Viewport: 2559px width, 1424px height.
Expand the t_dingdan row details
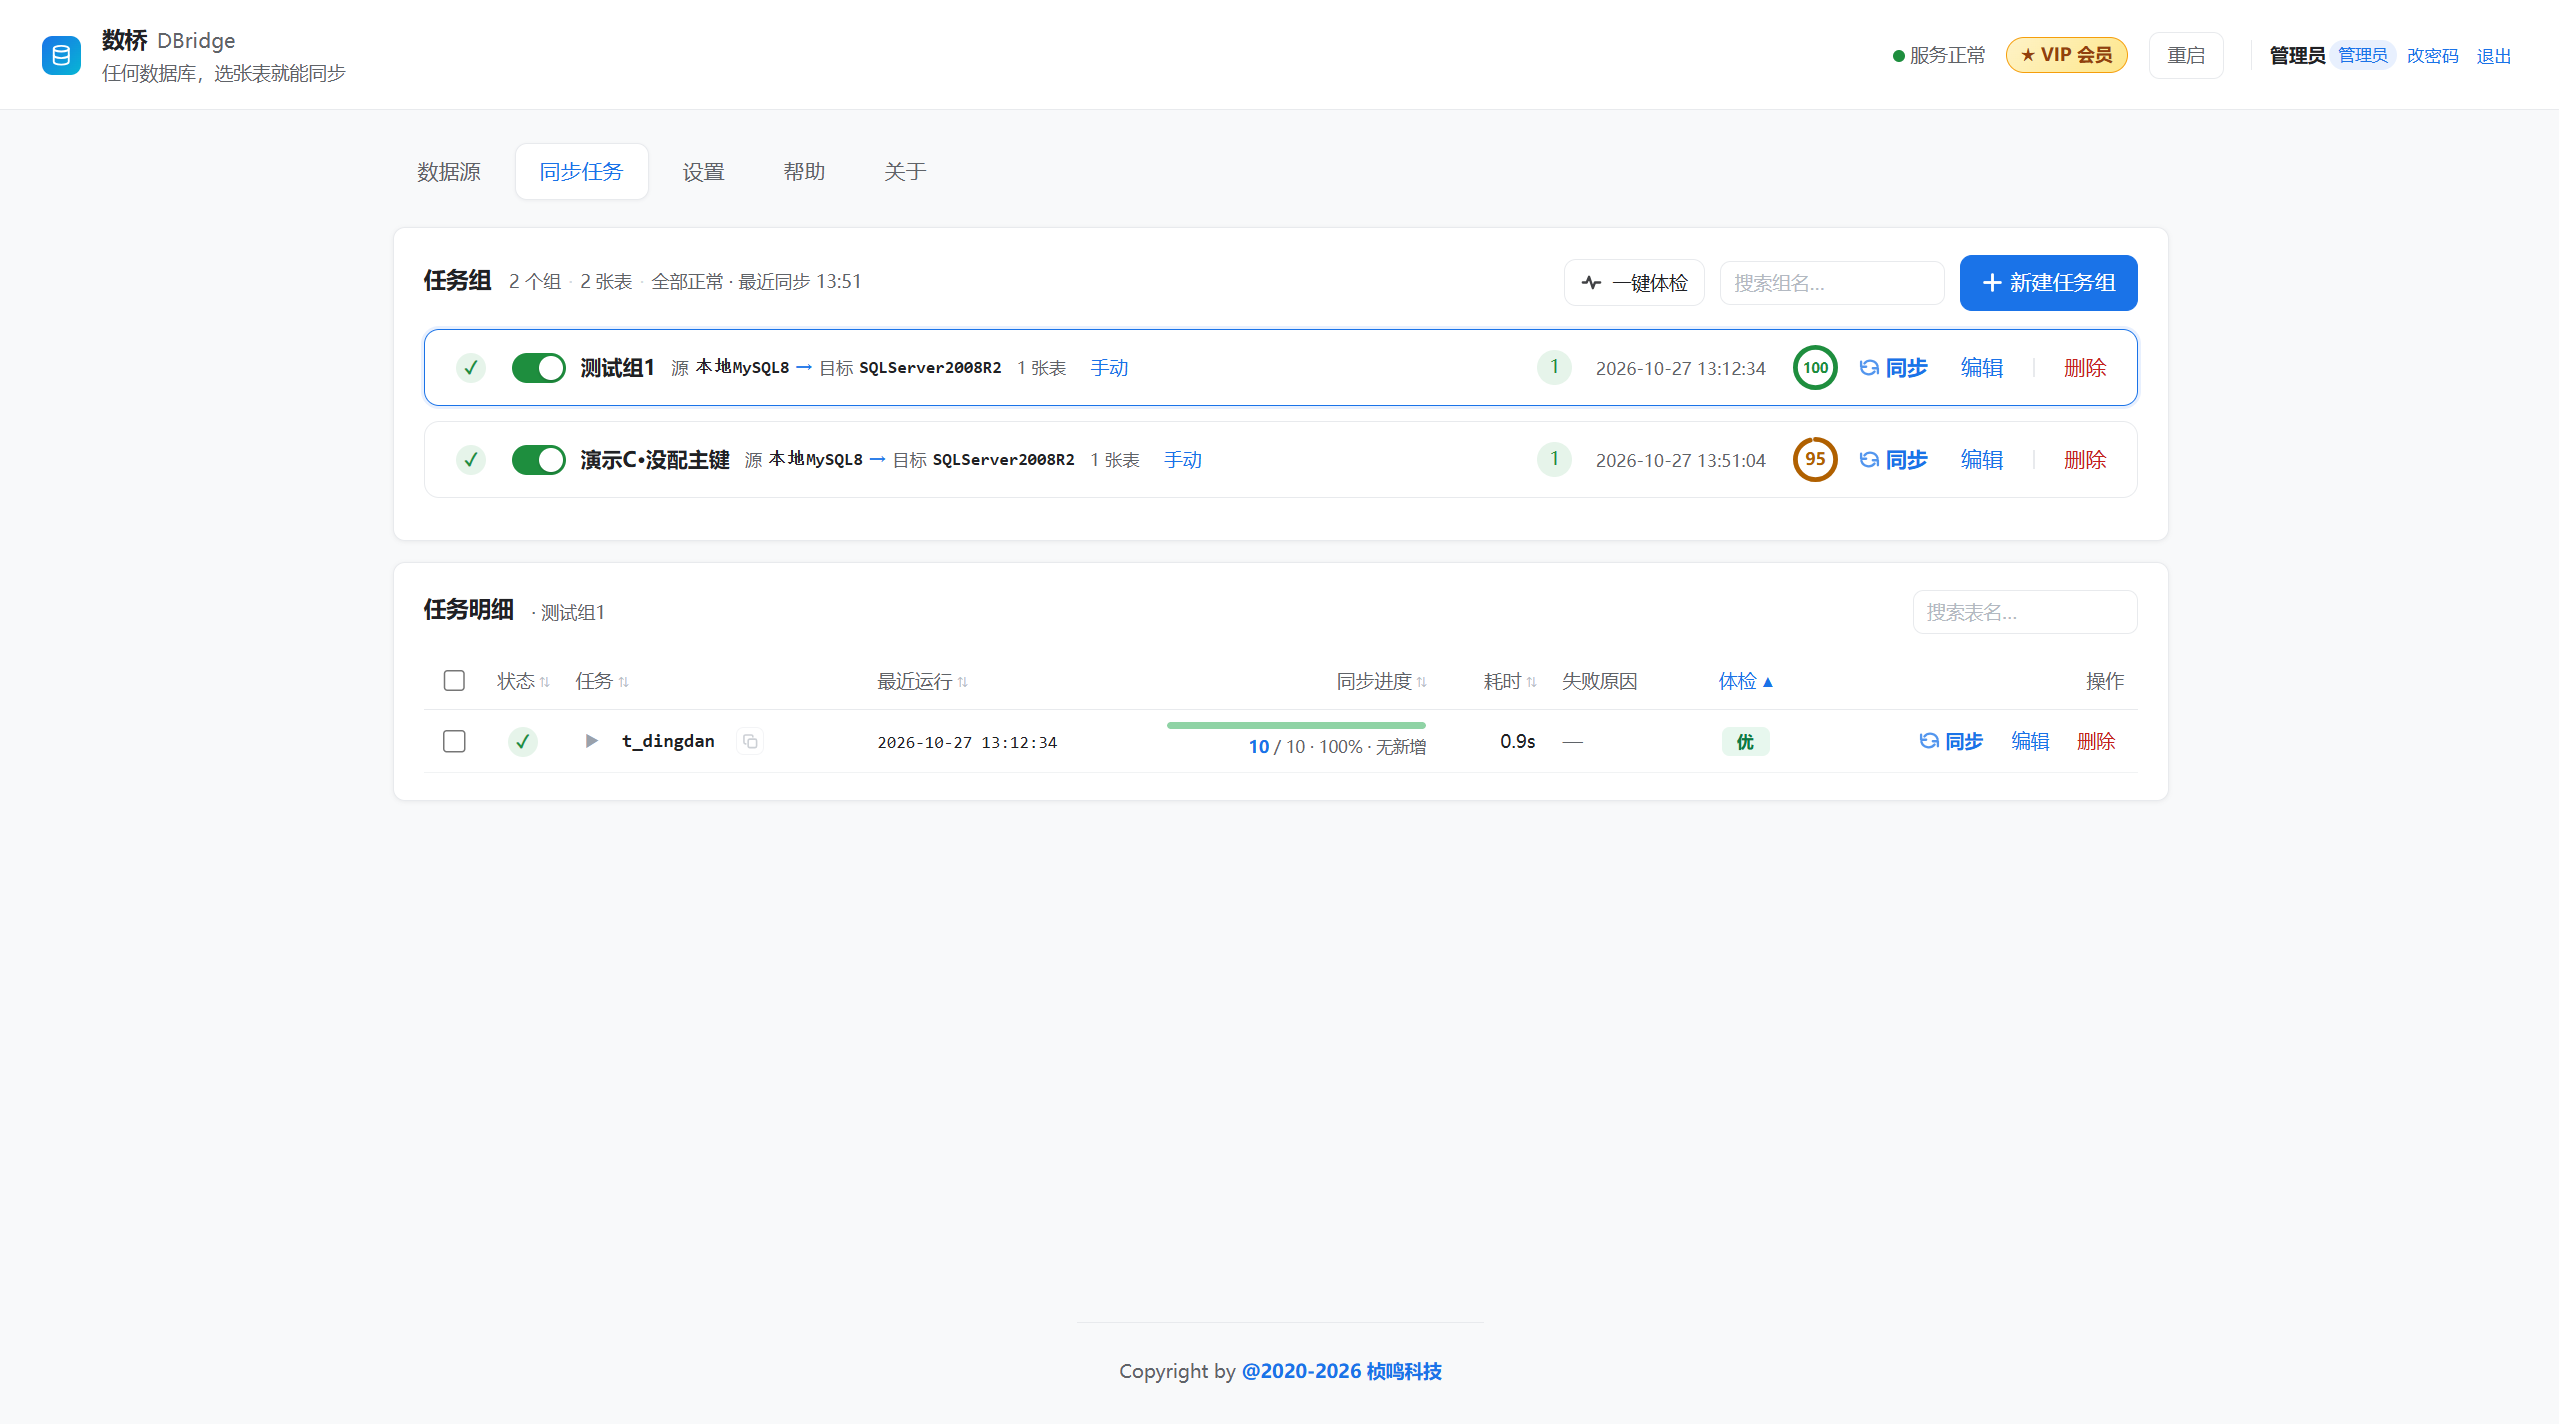pos(591,741)
